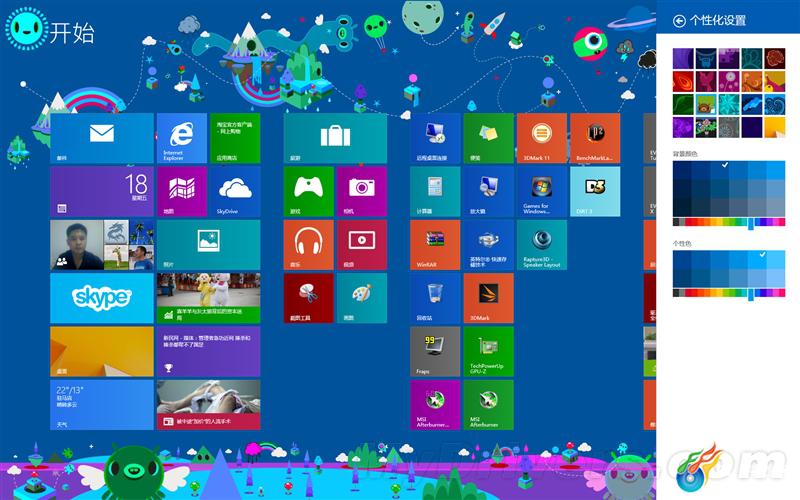Image resolution: width=800 pixels, height=500 pixels.
Task: Open the yellow Desktop tile
Action: (x=102, y=352)
